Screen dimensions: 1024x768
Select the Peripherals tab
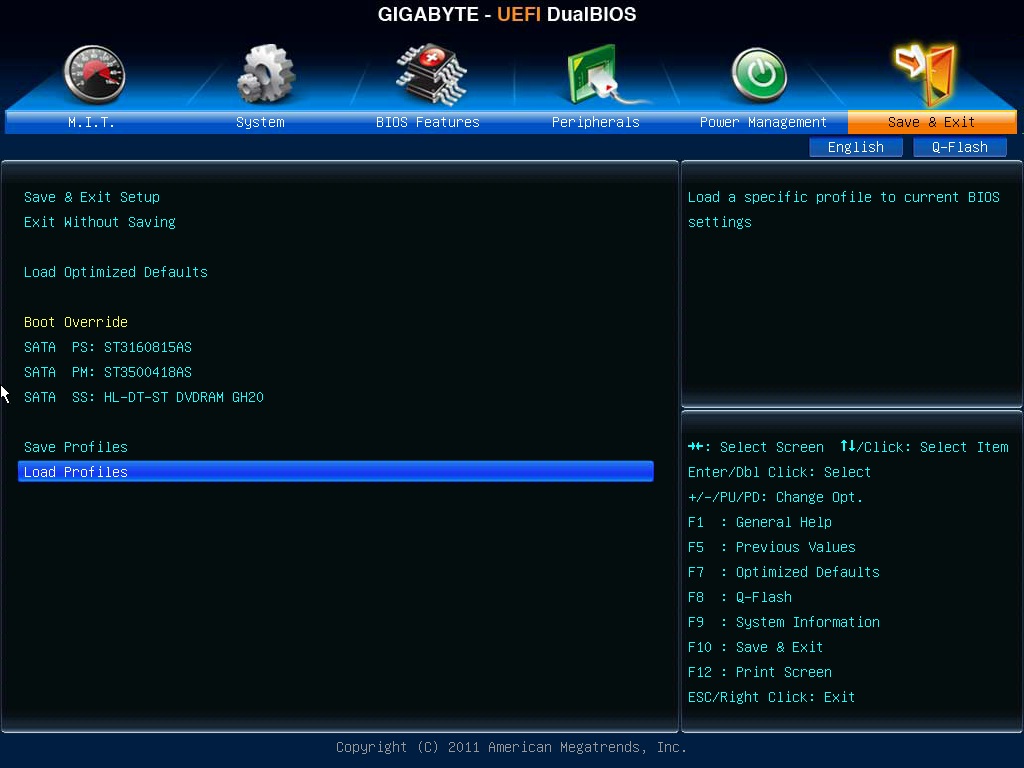[x=596, y=122]
